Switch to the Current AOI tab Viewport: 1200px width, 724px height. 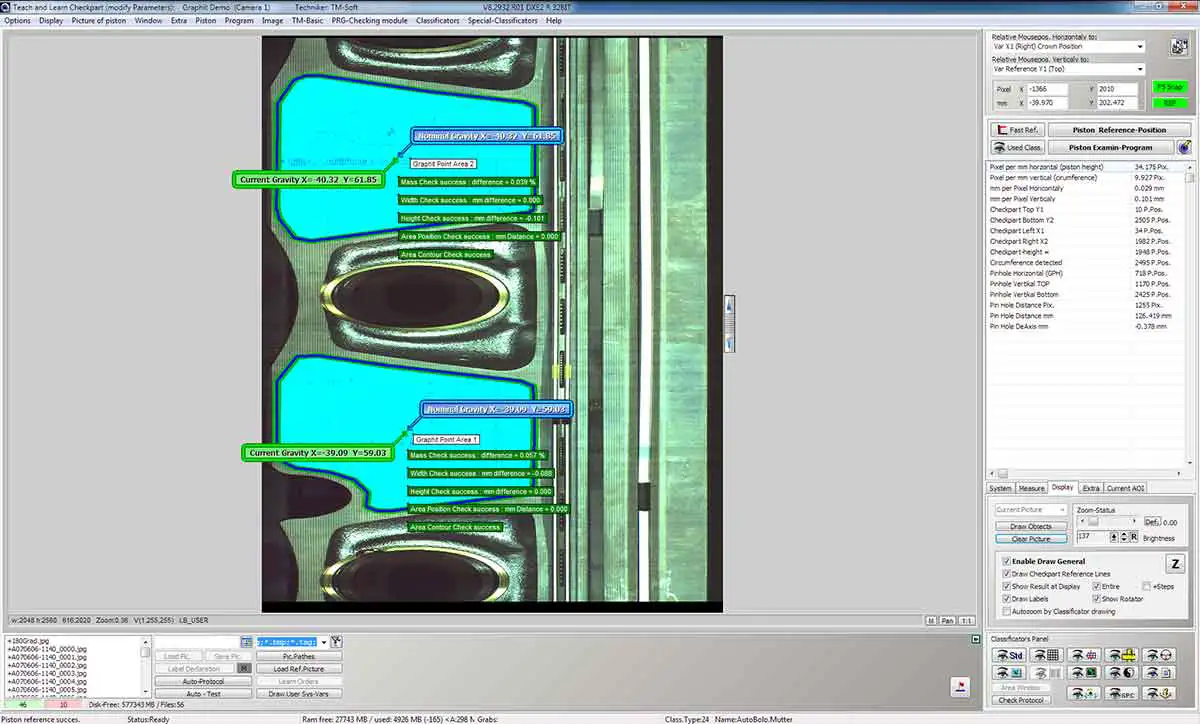coord(1124,488)
